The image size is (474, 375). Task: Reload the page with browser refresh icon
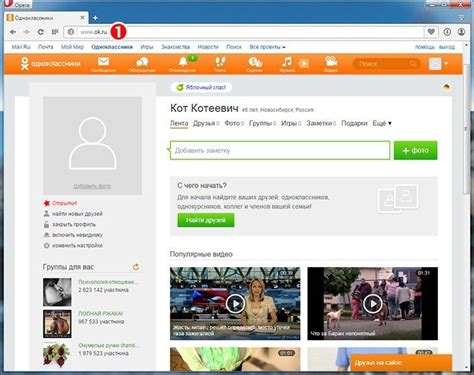click(41, 32)
